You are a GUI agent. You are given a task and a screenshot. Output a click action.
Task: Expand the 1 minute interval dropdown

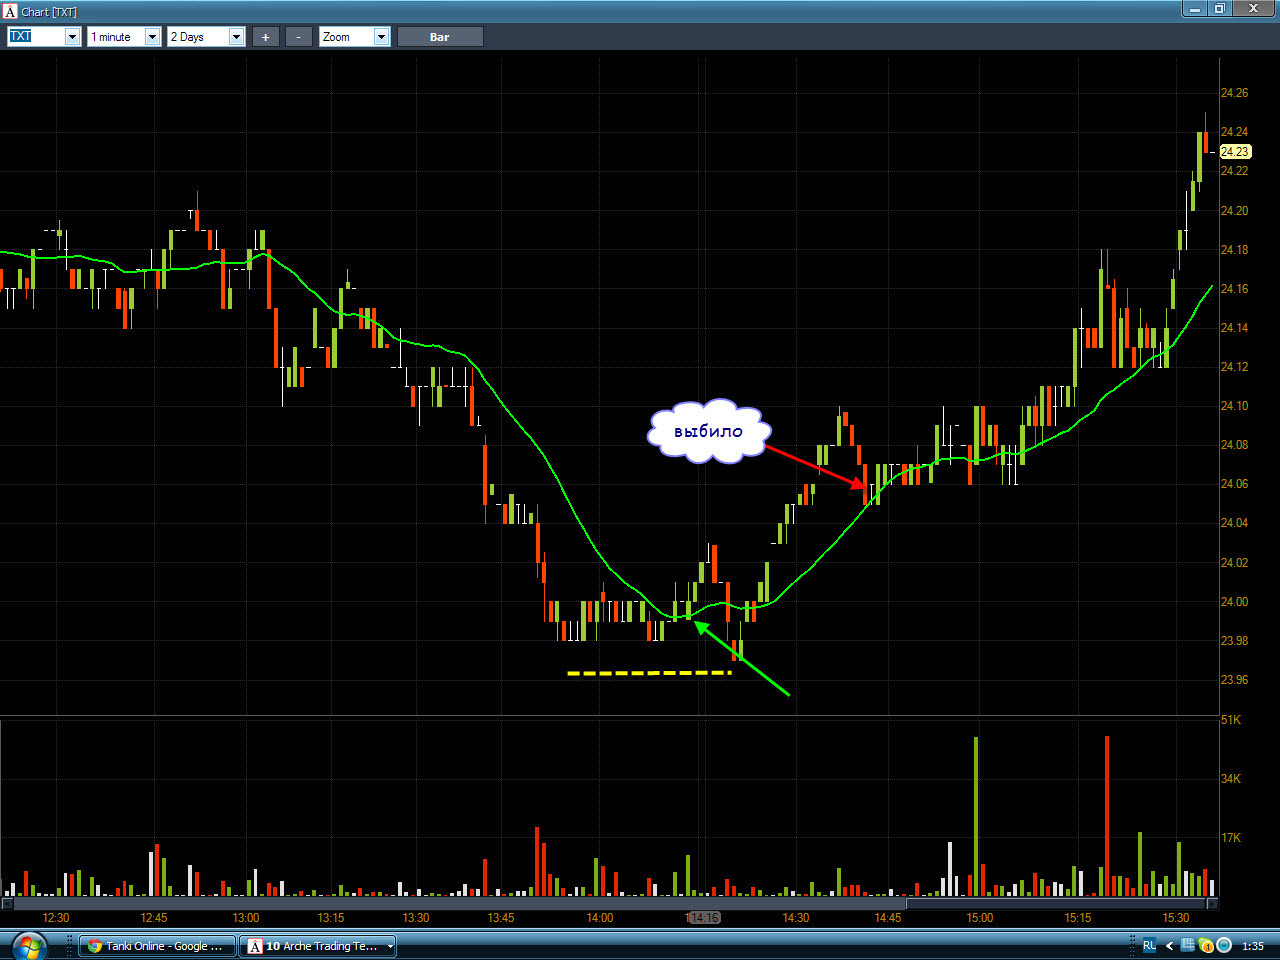pos(153,37)
